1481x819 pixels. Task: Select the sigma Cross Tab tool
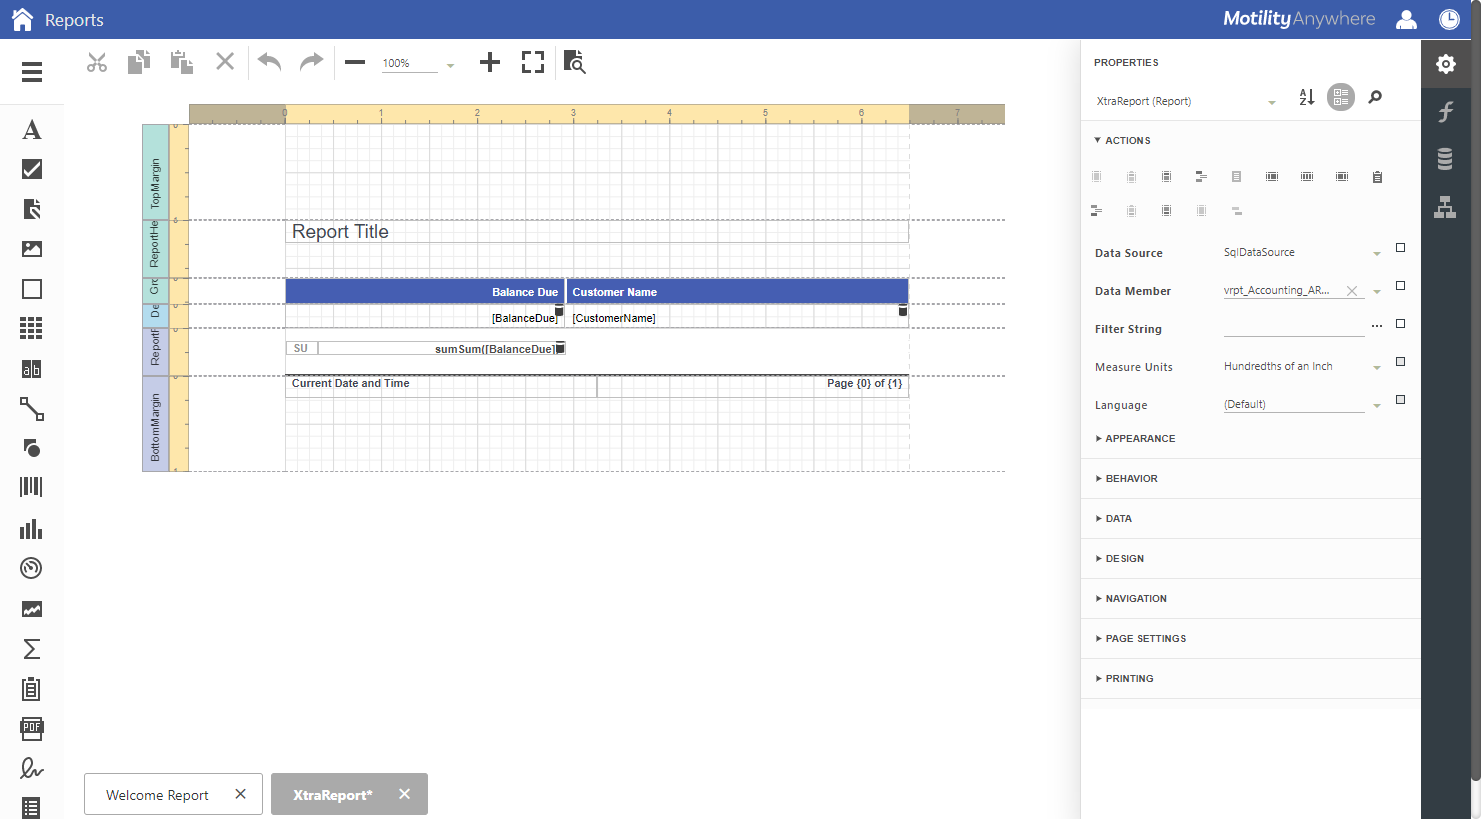pyautogui.click(x=32, y=649)
